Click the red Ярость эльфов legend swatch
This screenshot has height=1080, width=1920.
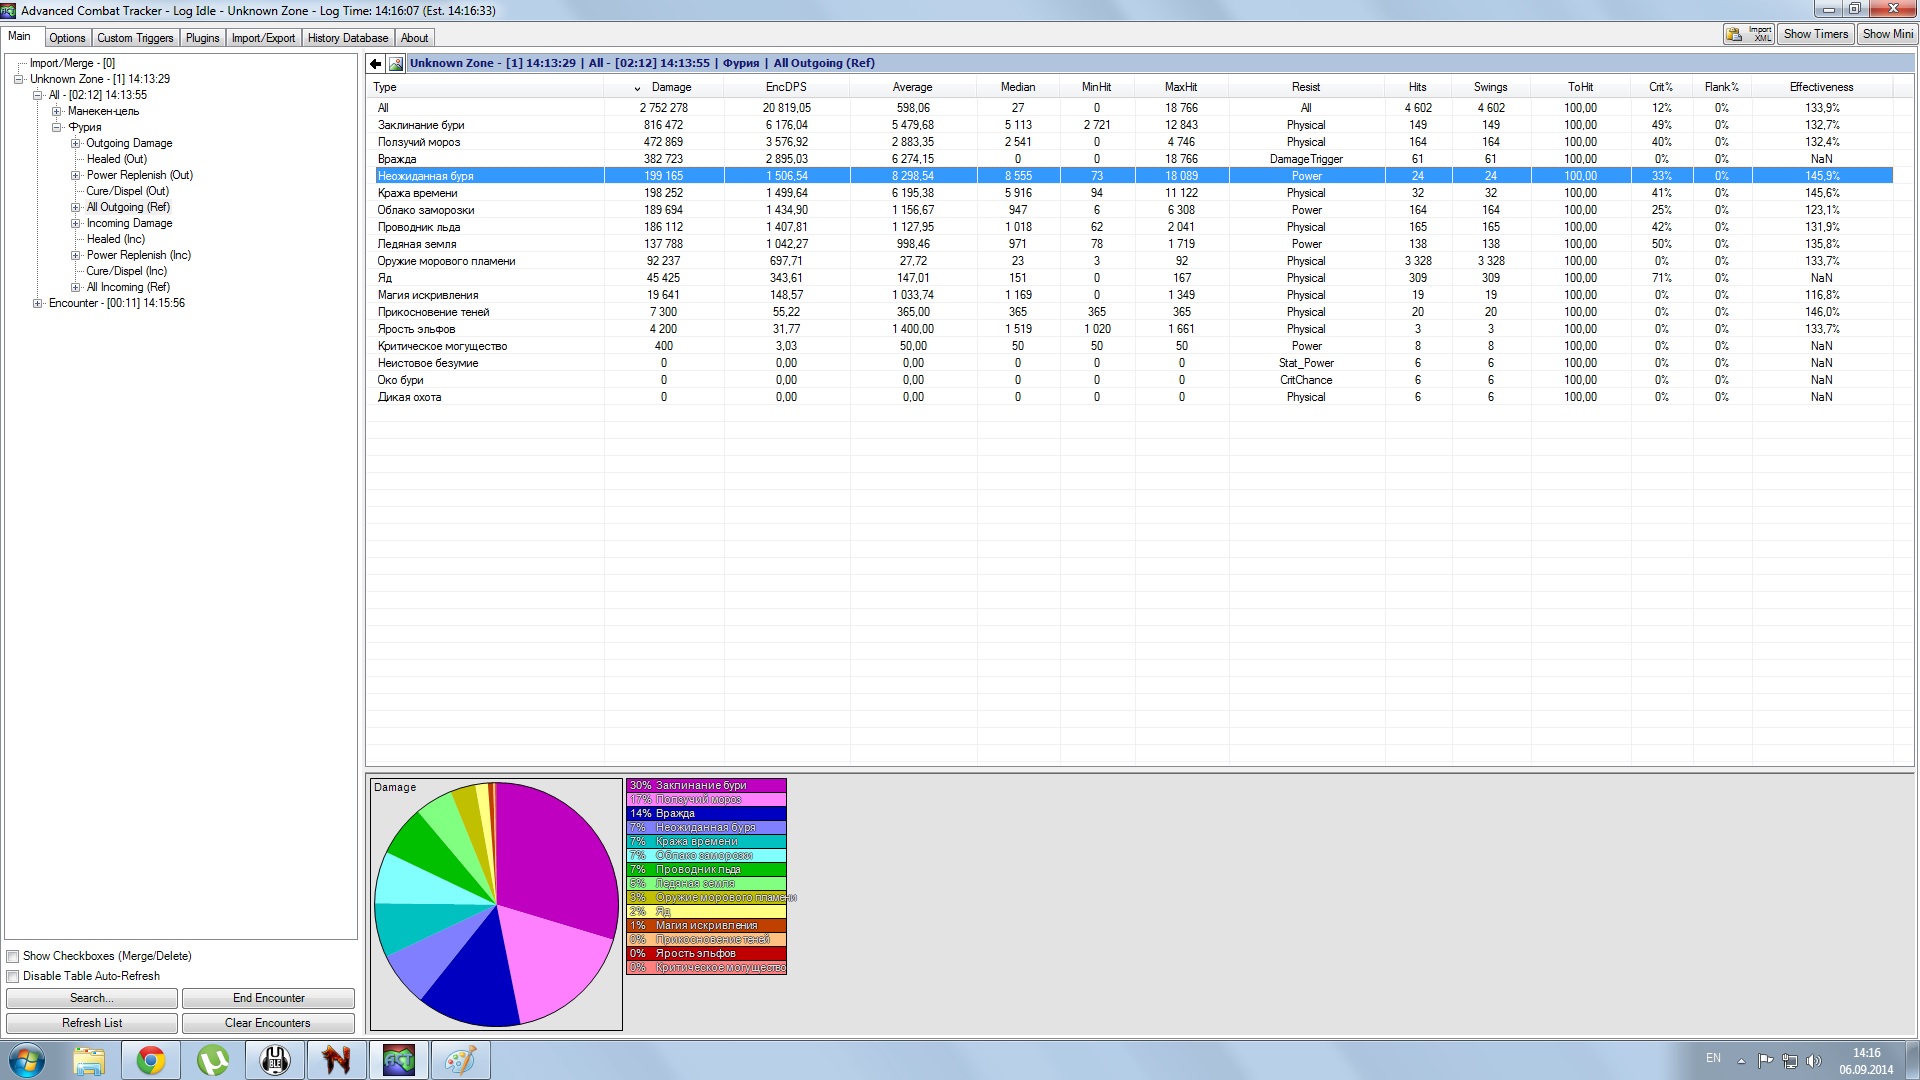pyautogui.click(x=706, y=953)
